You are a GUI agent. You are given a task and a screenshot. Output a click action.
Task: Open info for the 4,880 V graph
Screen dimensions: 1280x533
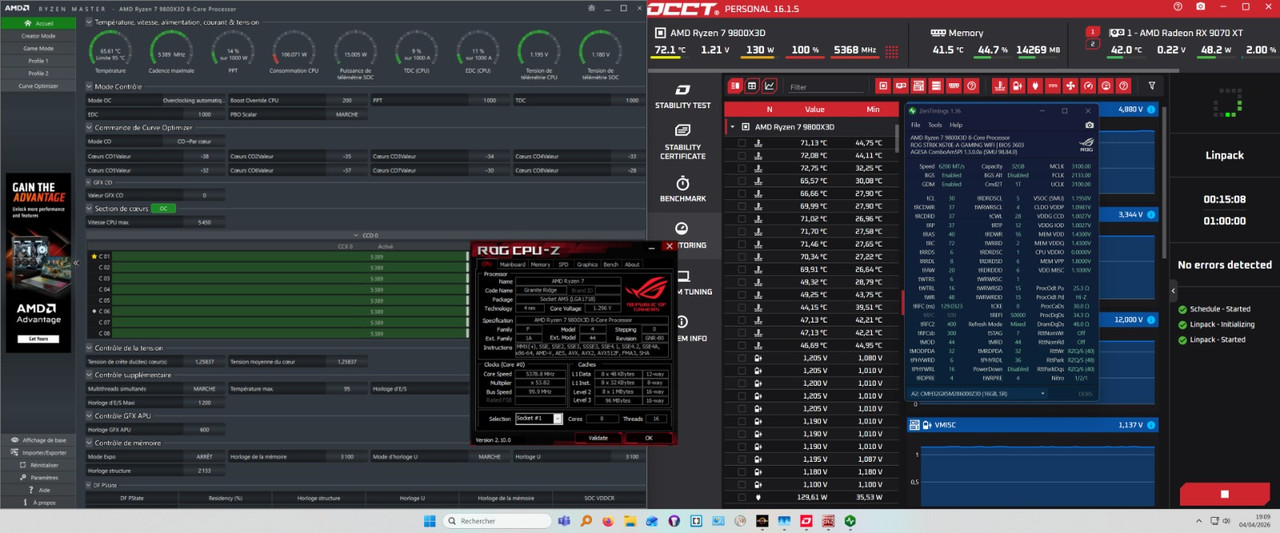[1151, 109]
